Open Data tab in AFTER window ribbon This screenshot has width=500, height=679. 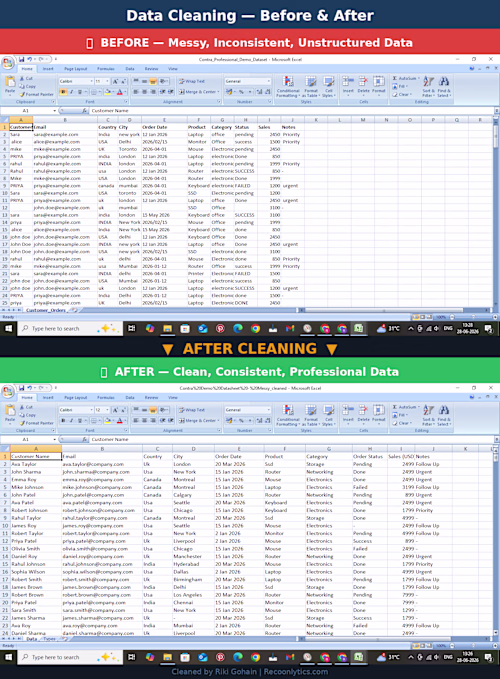130,398
